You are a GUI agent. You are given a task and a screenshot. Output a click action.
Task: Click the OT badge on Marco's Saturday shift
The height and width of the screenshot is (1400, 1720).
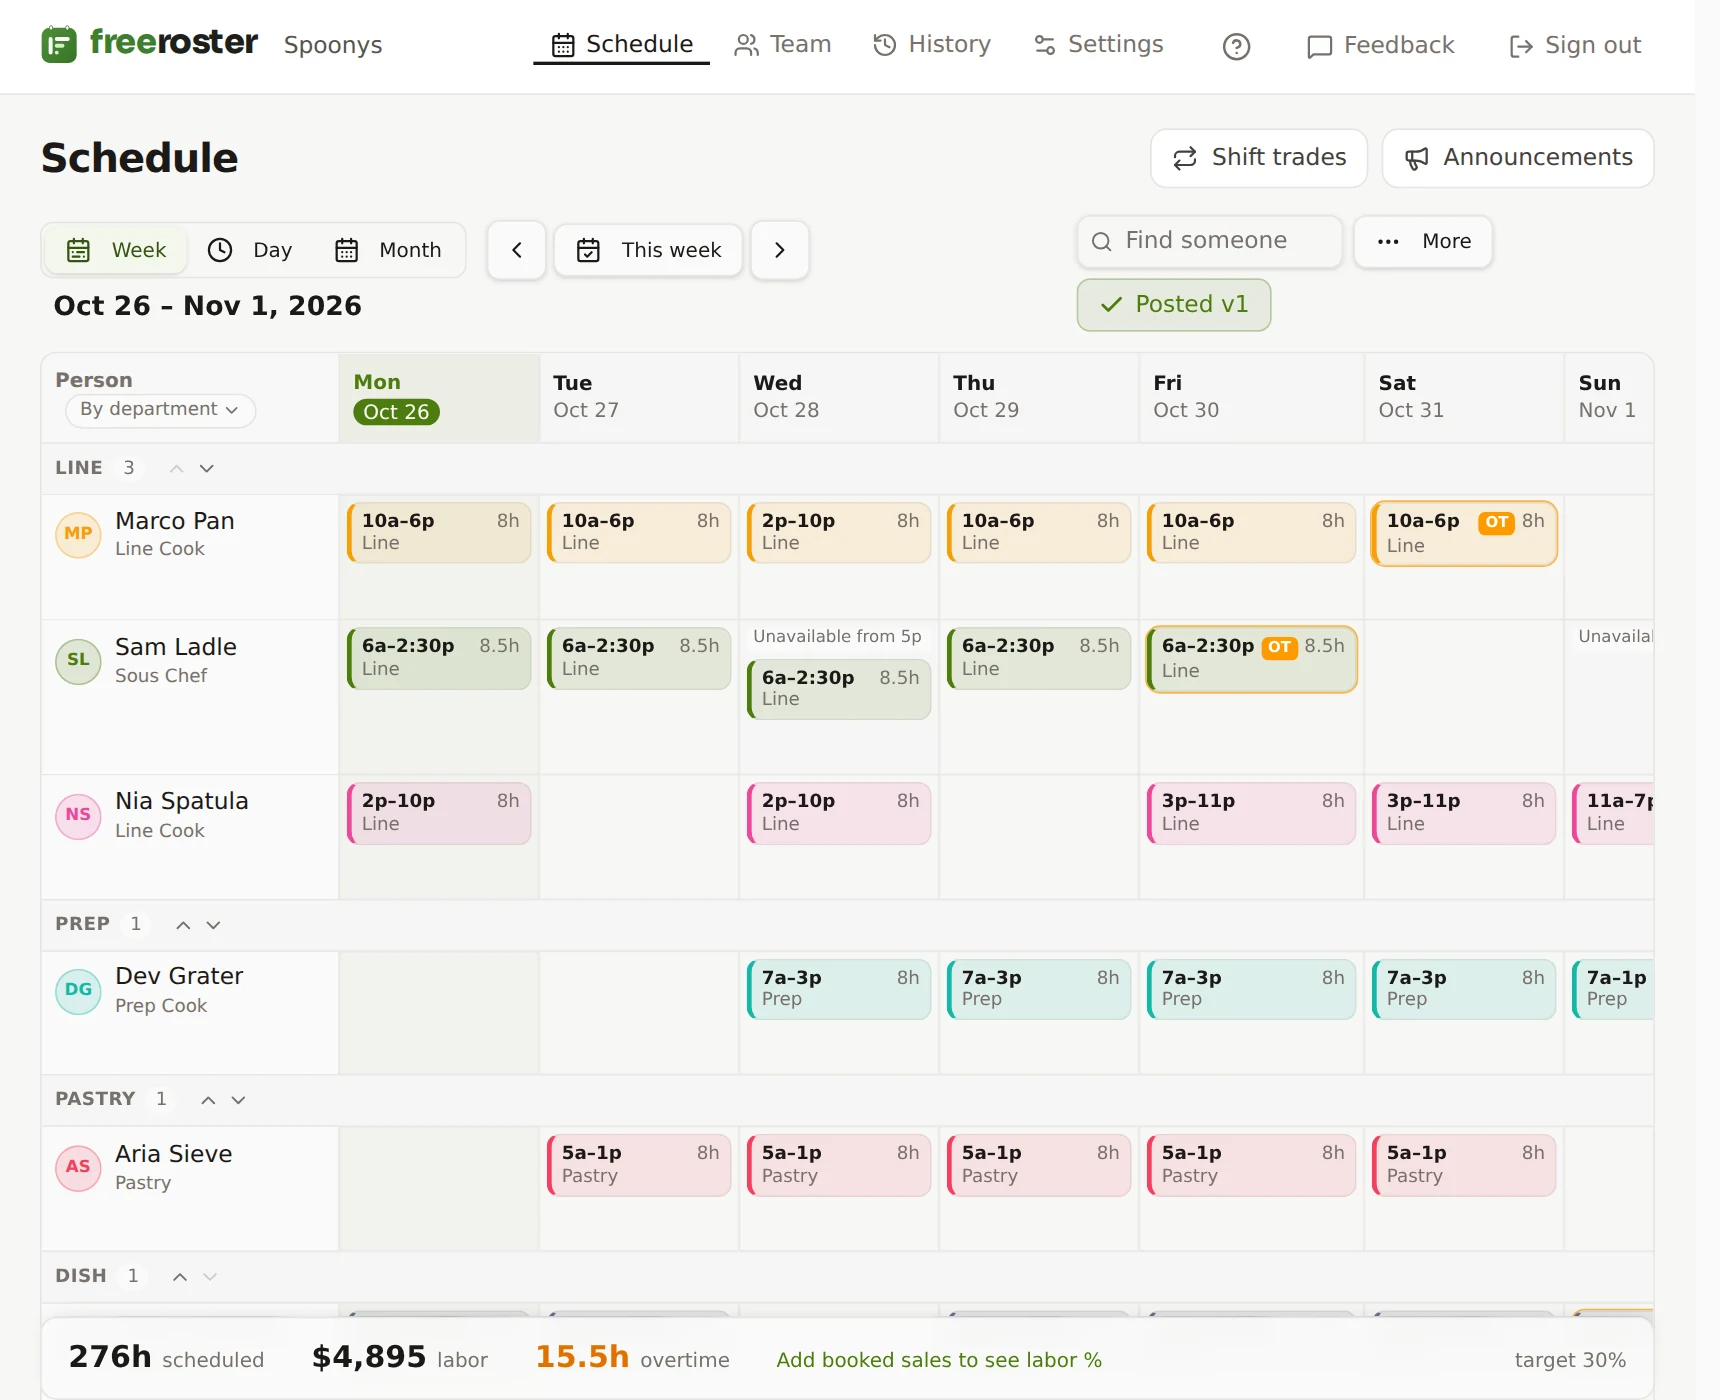point(1496,522)
